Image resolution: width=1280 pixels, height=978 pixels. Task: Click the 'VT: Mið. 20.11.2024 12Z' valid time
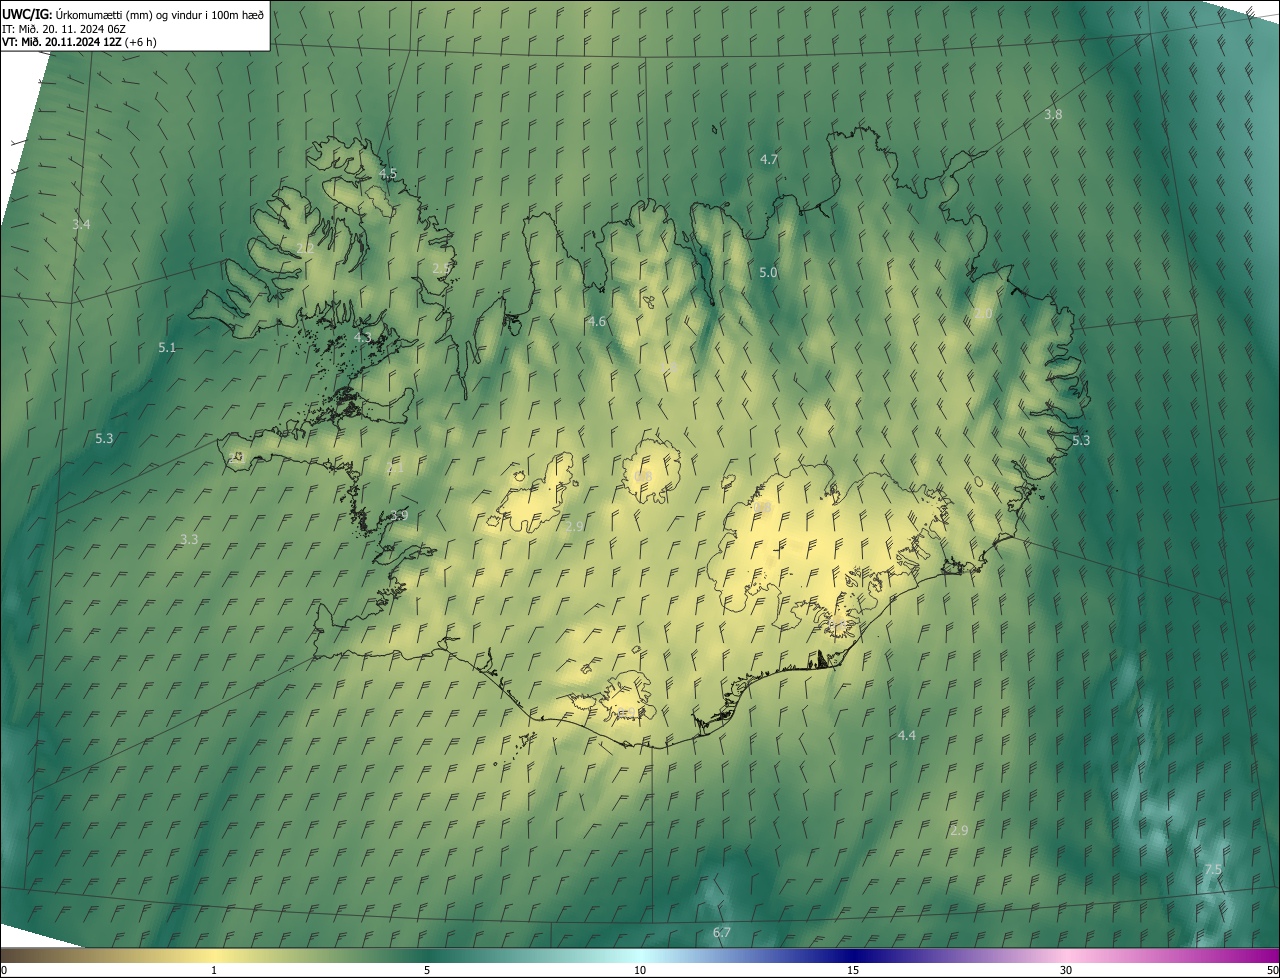(x=62, y=42)
